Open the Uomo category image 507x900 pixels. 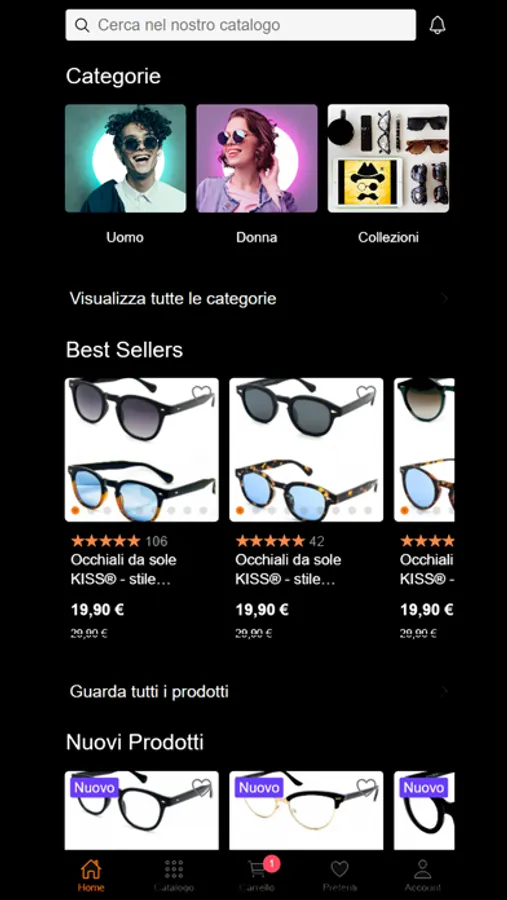125,158
